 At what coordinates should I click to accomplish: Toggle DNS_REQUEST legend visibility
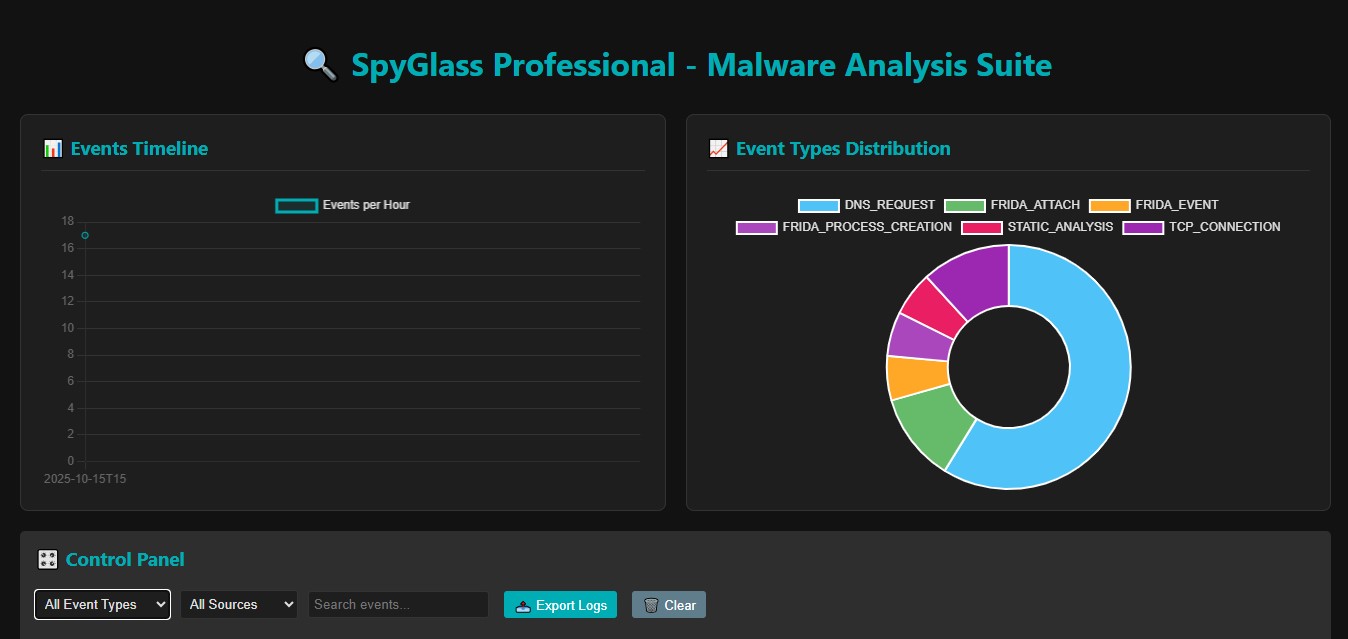(x=866, y=205)
